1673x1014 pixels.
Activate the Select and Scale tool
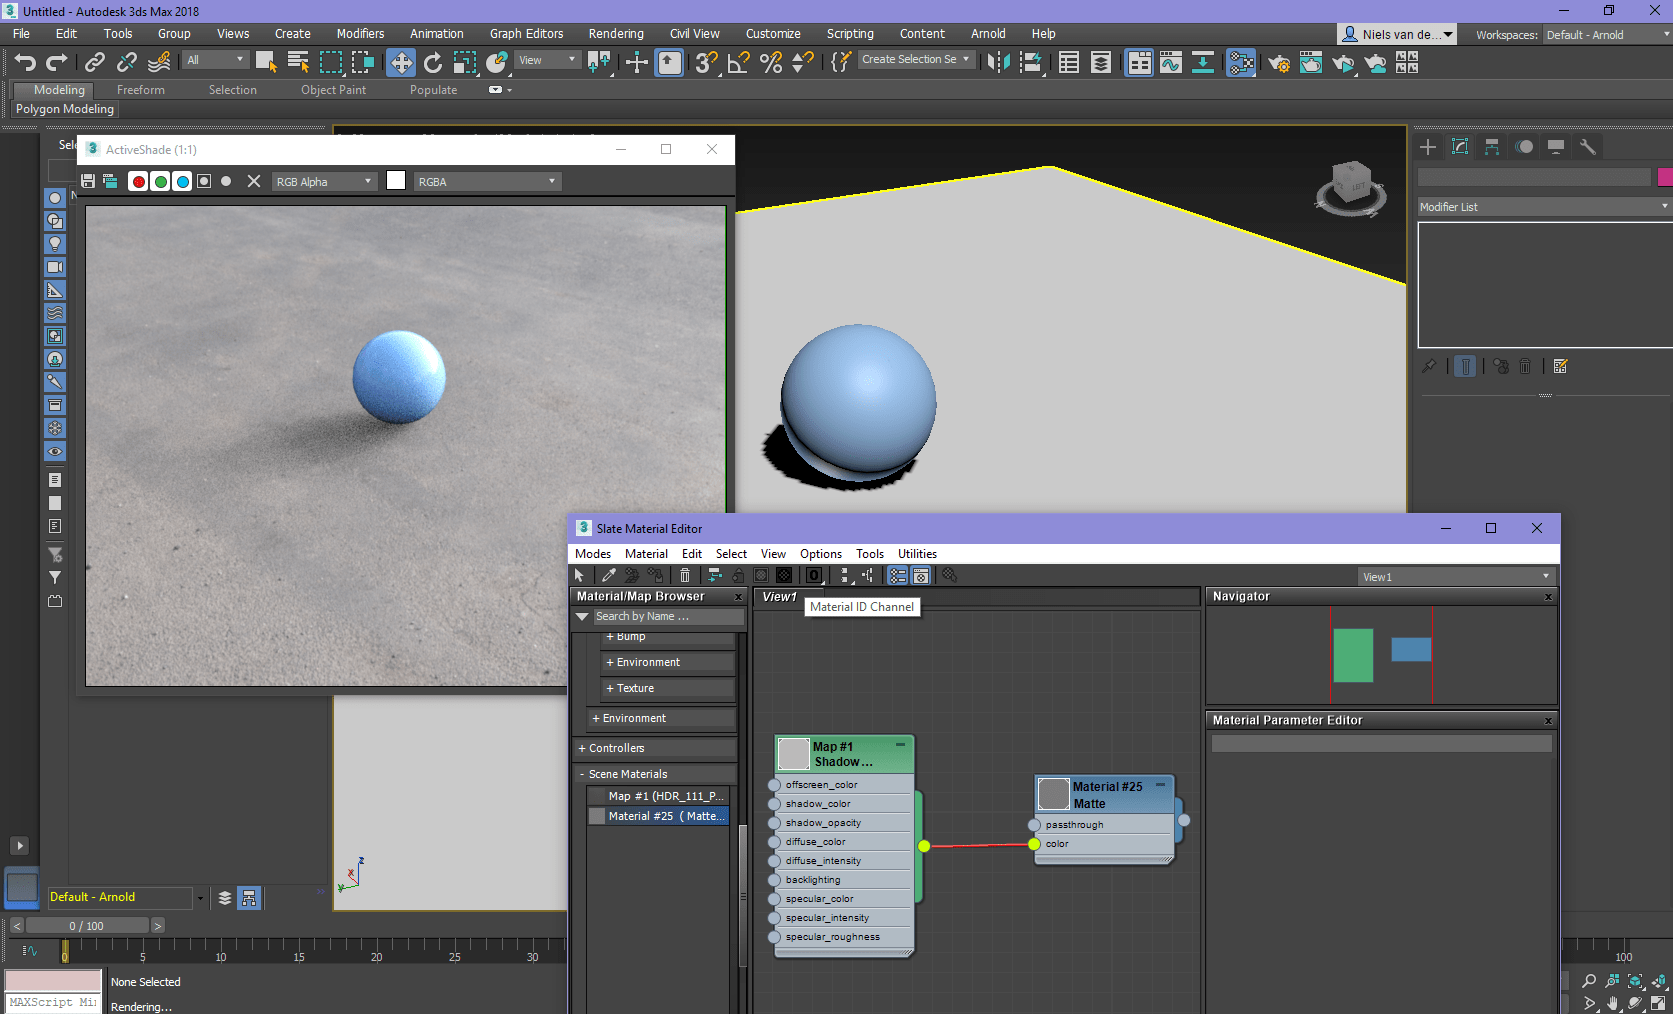tap(465, 62)
